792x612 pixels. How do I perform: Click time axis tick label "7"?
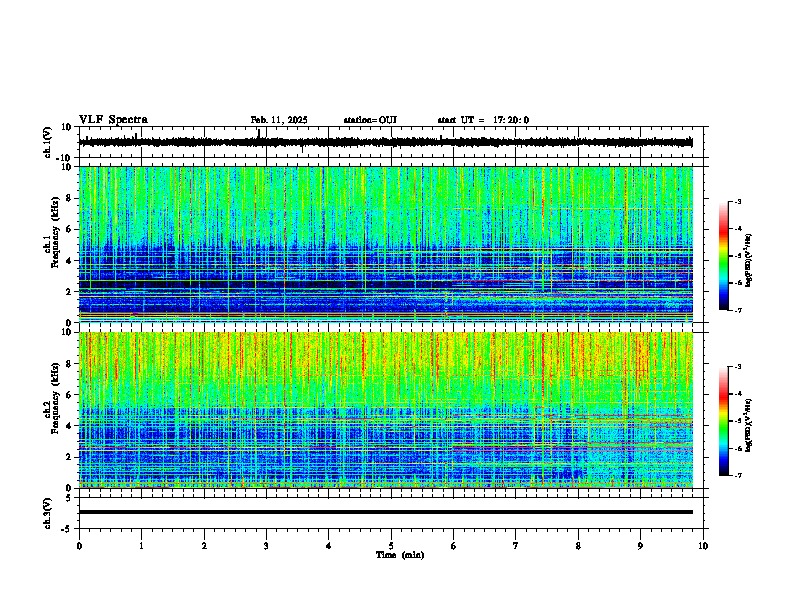[x=516, y=546]
